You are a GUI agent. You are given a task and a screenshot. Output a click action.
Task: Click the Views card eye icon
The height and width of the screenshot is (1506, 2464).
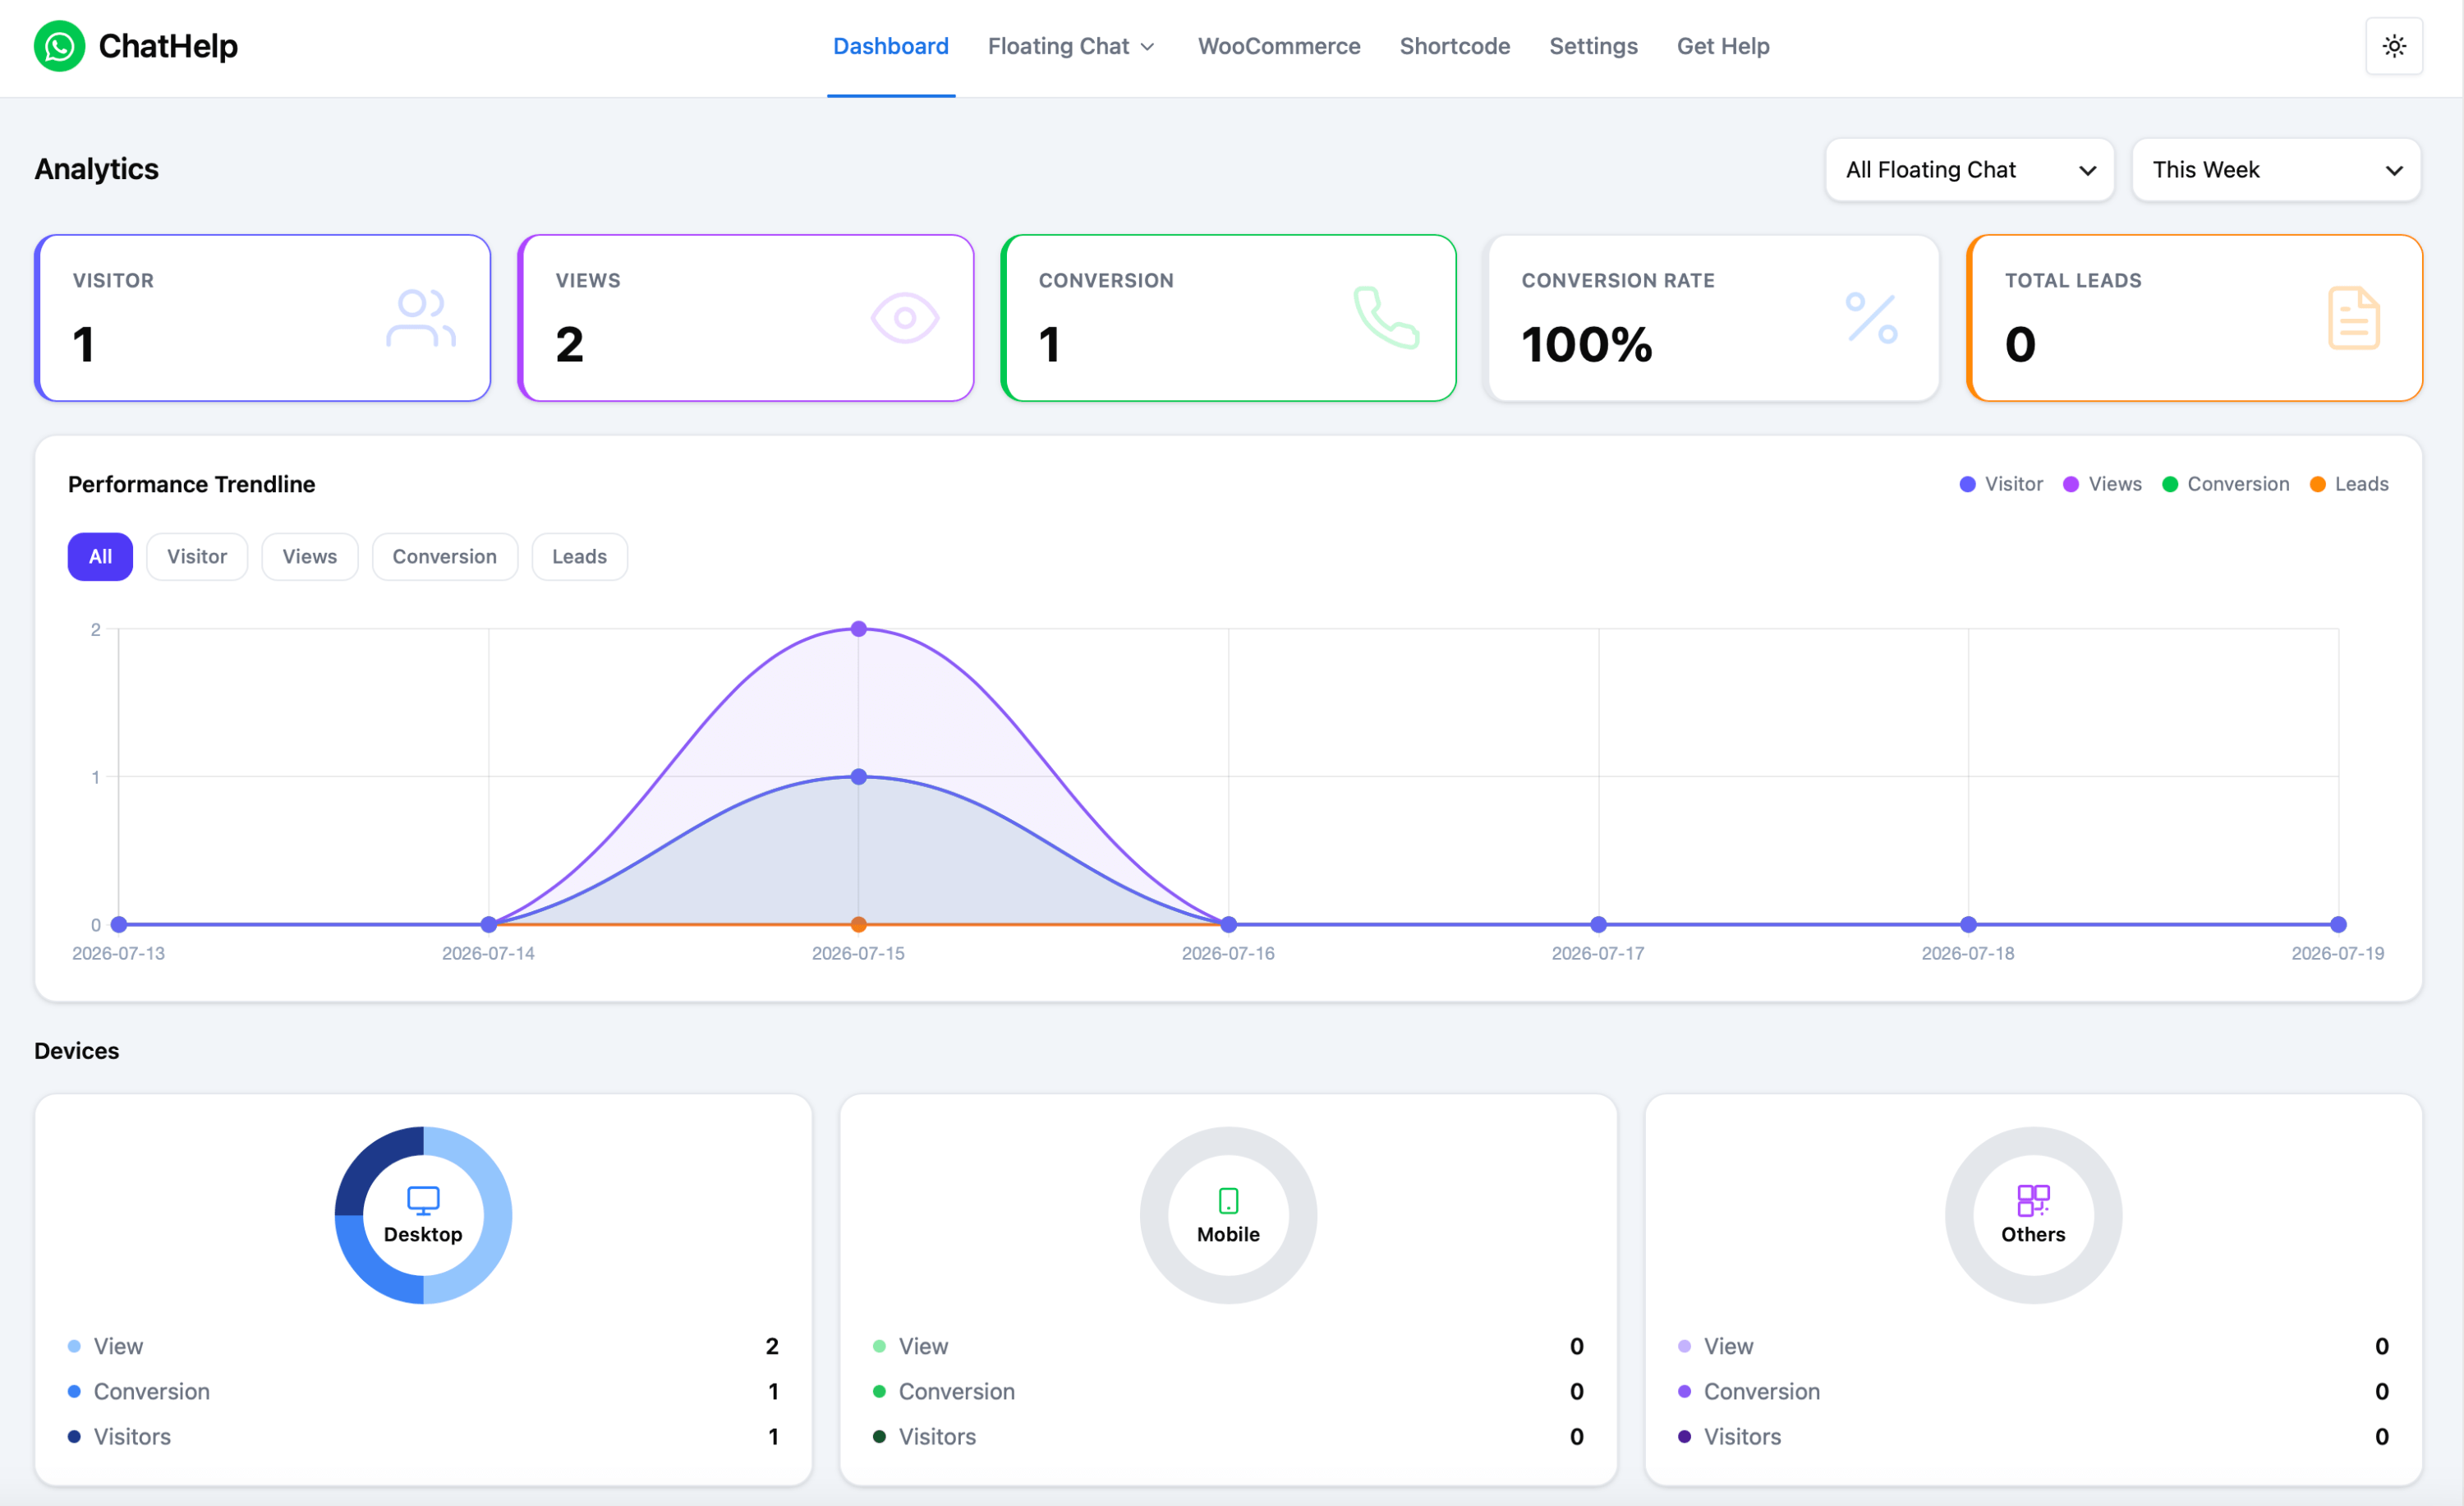point(904,318)
